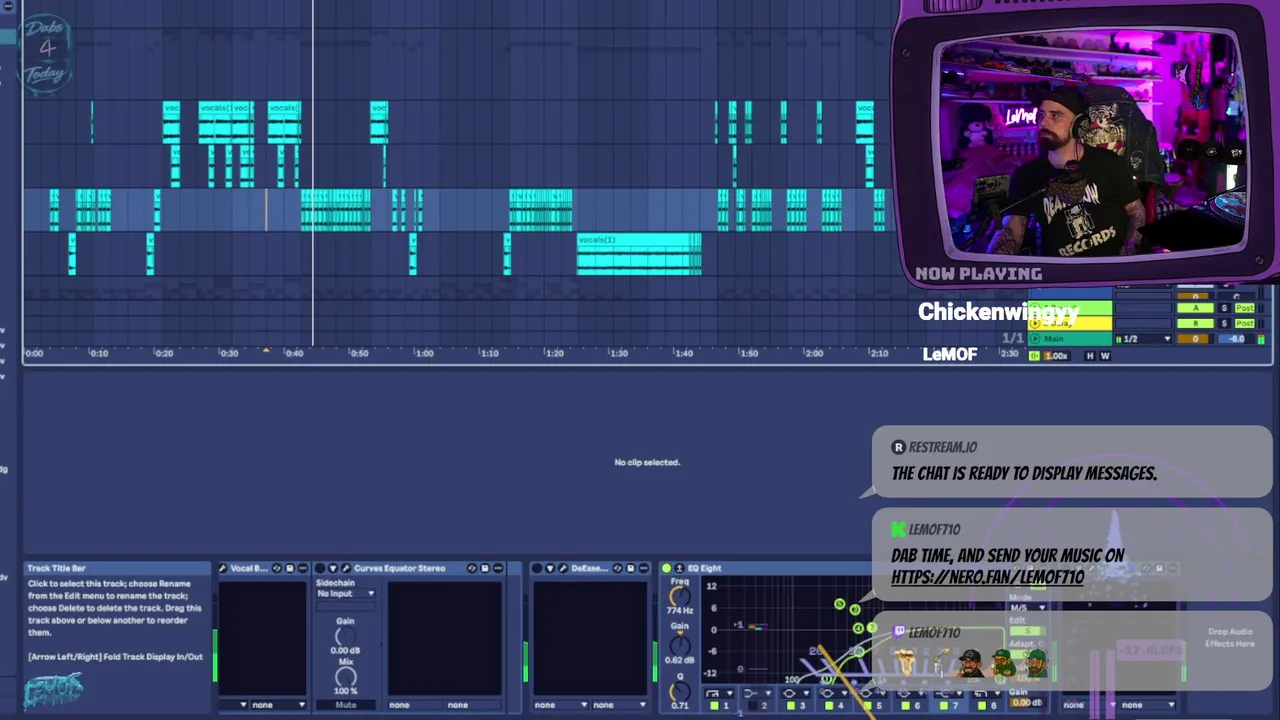Click the H height-fit button
The image size is (1280, 720).
[x=1090, y=355]
